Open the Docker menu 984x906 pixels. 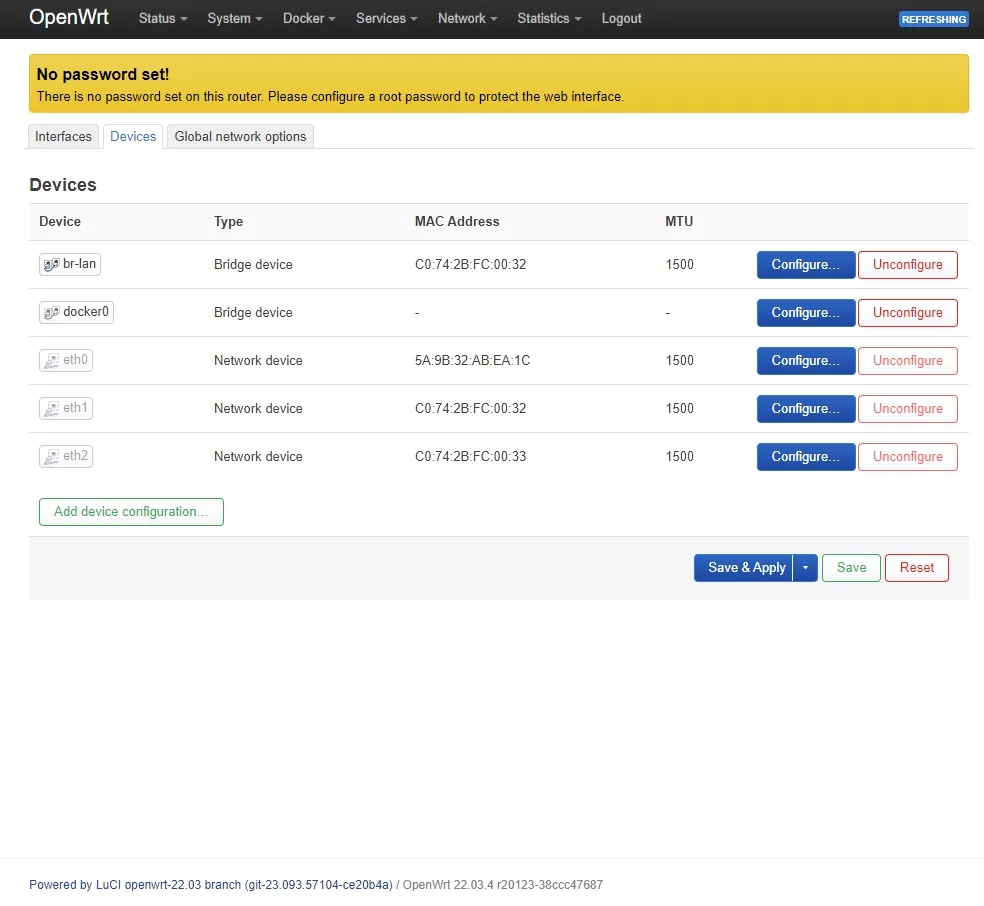[309, 19]
